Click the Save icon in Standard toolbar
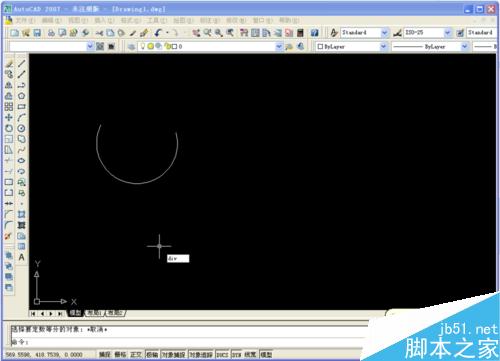The image size is (500, 361). [37, 33]
